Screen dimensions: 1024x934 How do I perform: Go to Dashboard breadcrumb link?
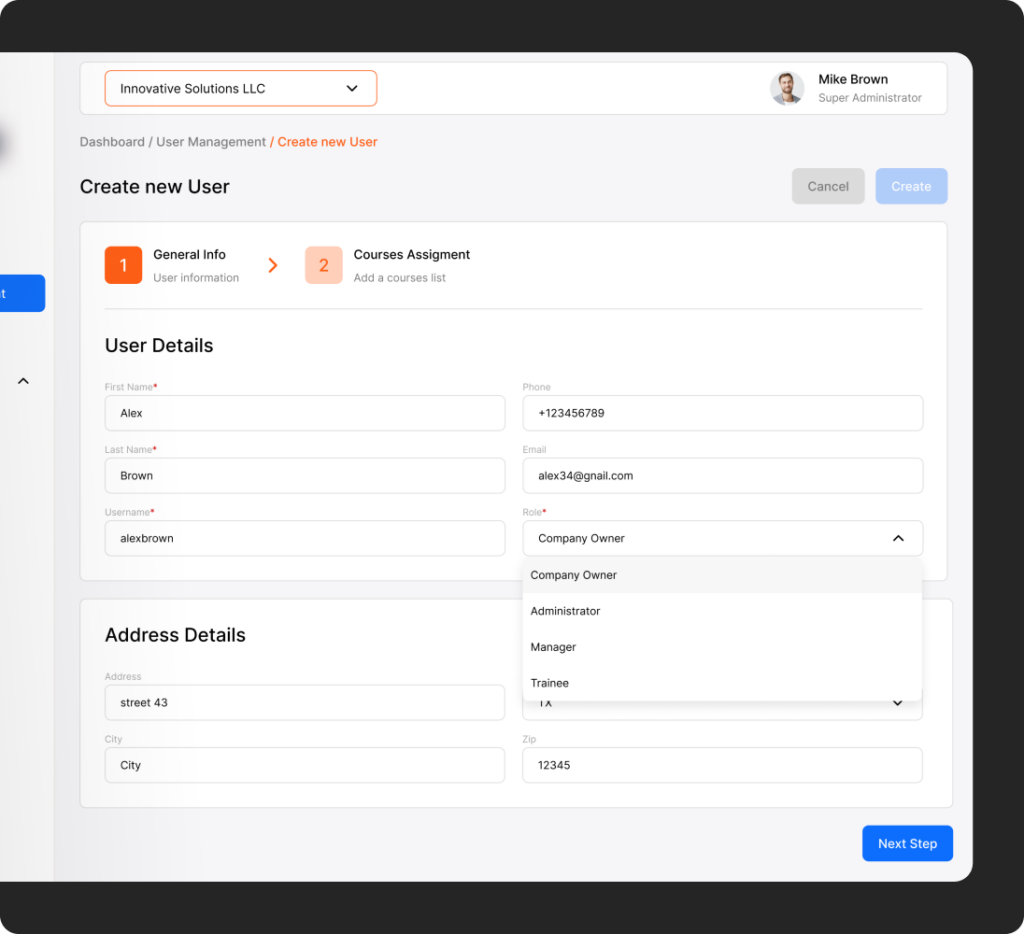click(112, 142)
